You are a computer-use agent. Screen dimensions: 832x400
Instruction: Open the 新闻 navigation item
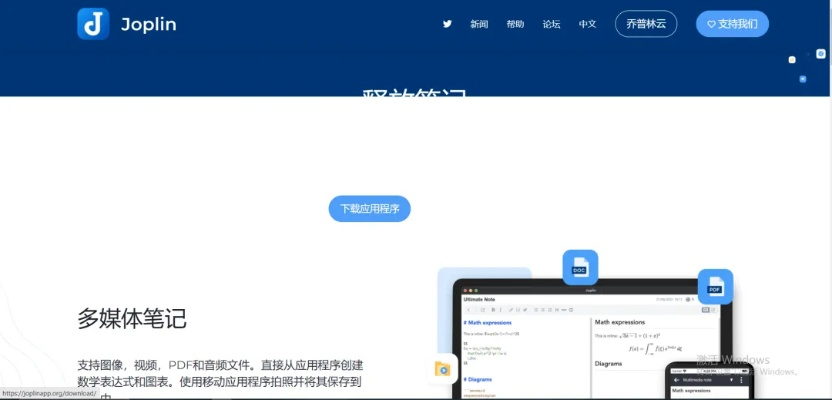(479, 24)
